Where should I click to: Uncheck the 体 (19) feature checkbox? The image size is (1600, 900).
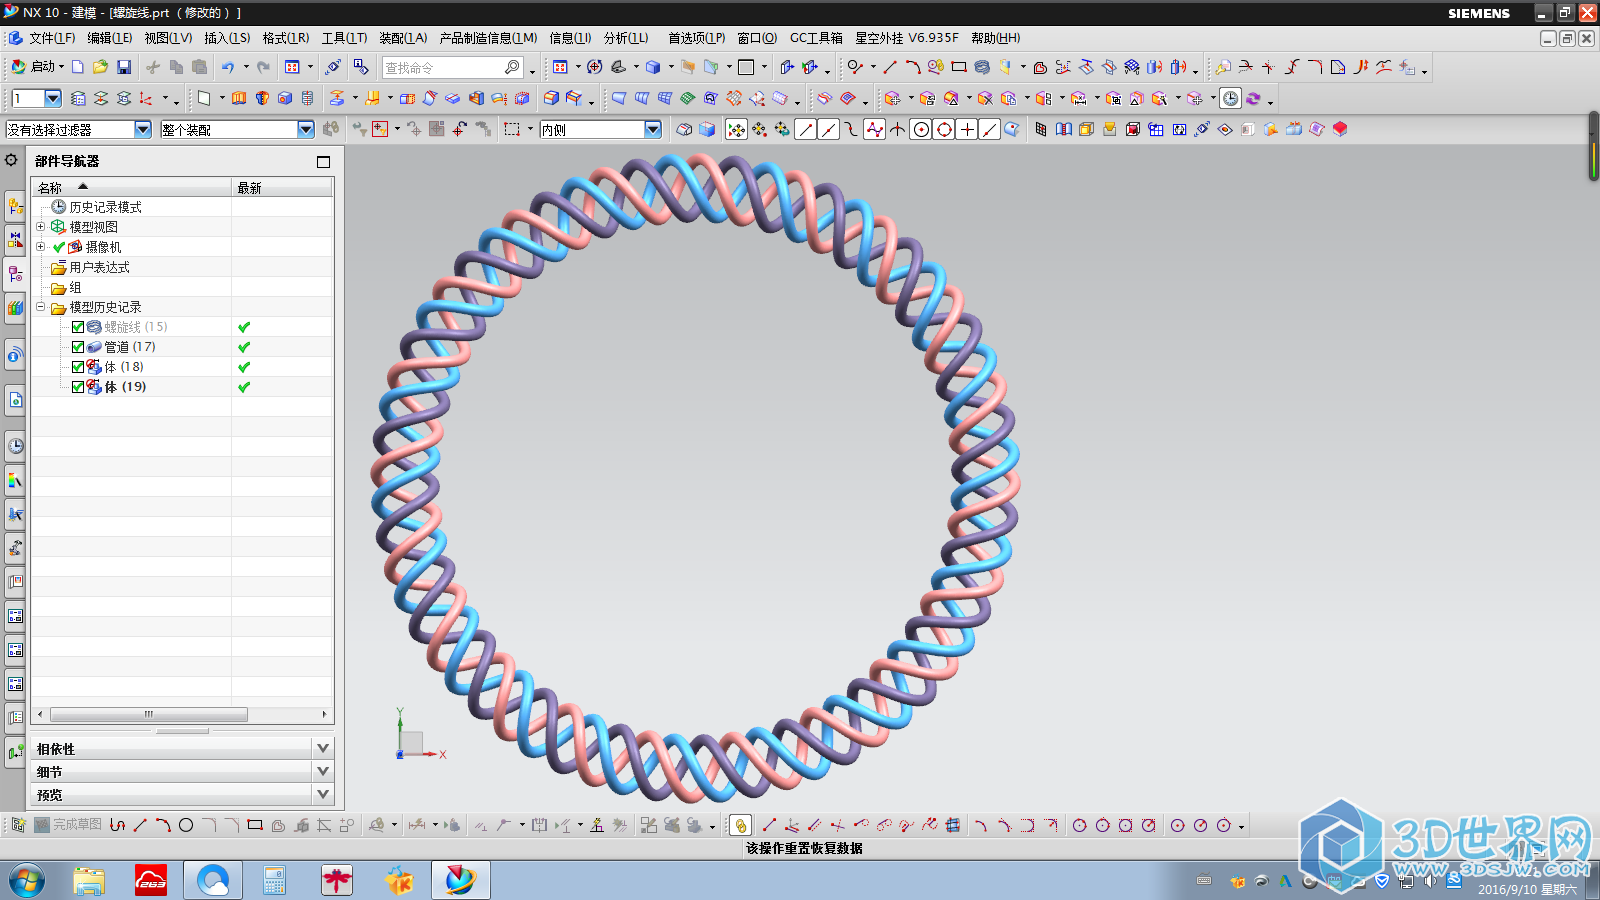pyautogui.click(x=78, y=387)
